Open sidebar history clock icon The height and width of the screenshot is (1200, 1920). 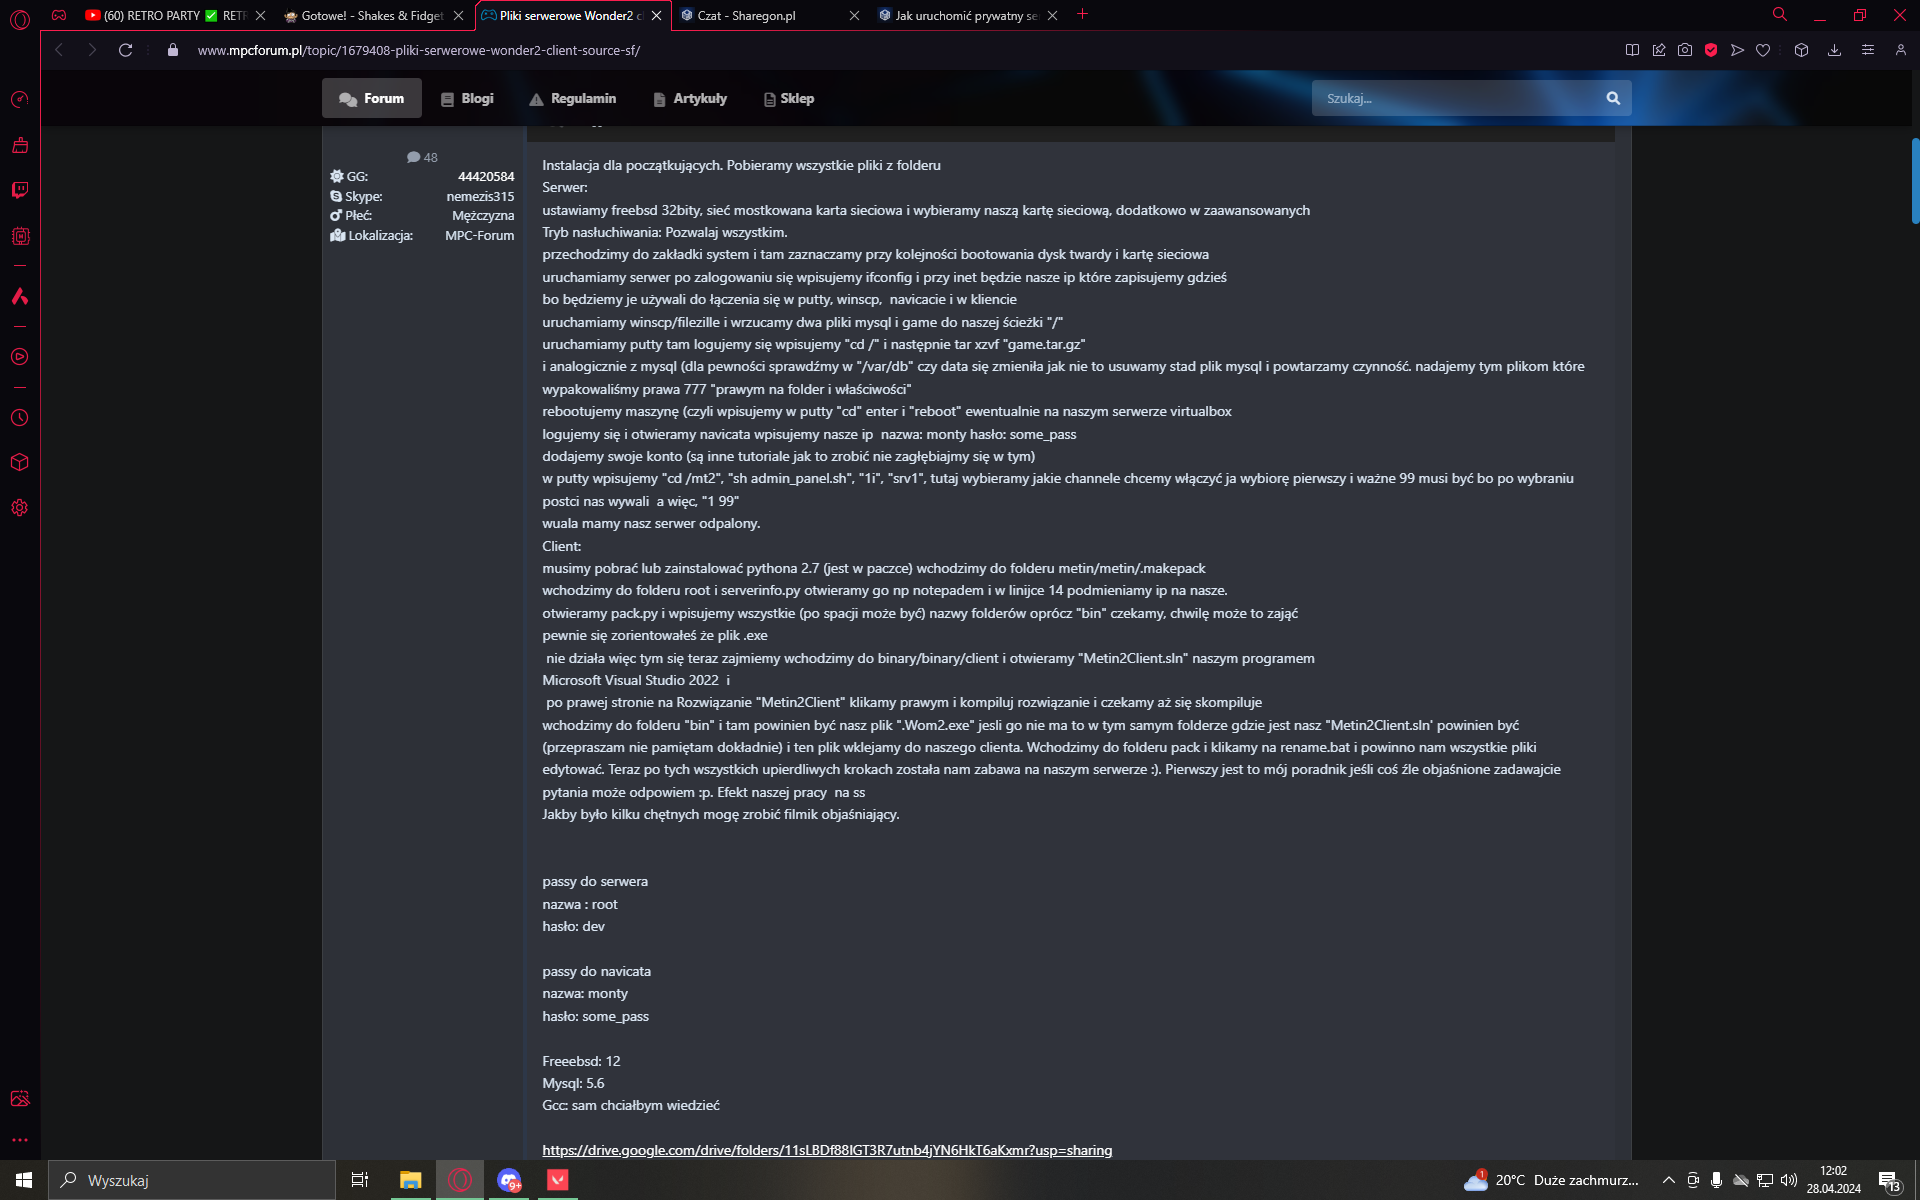20,418
